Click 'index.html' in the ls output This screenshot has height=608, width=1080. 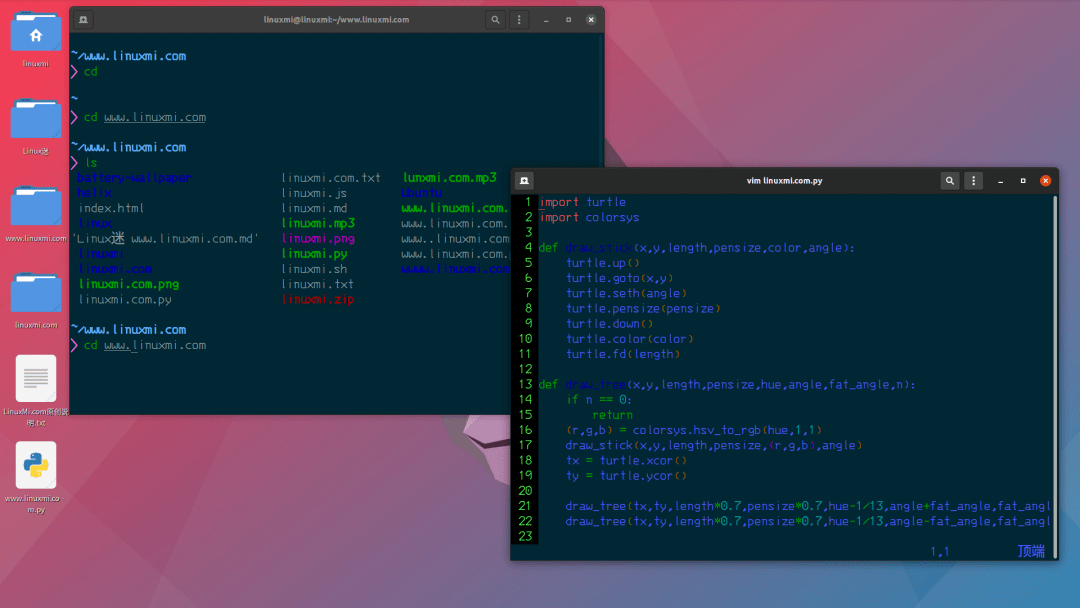point(111,208)
